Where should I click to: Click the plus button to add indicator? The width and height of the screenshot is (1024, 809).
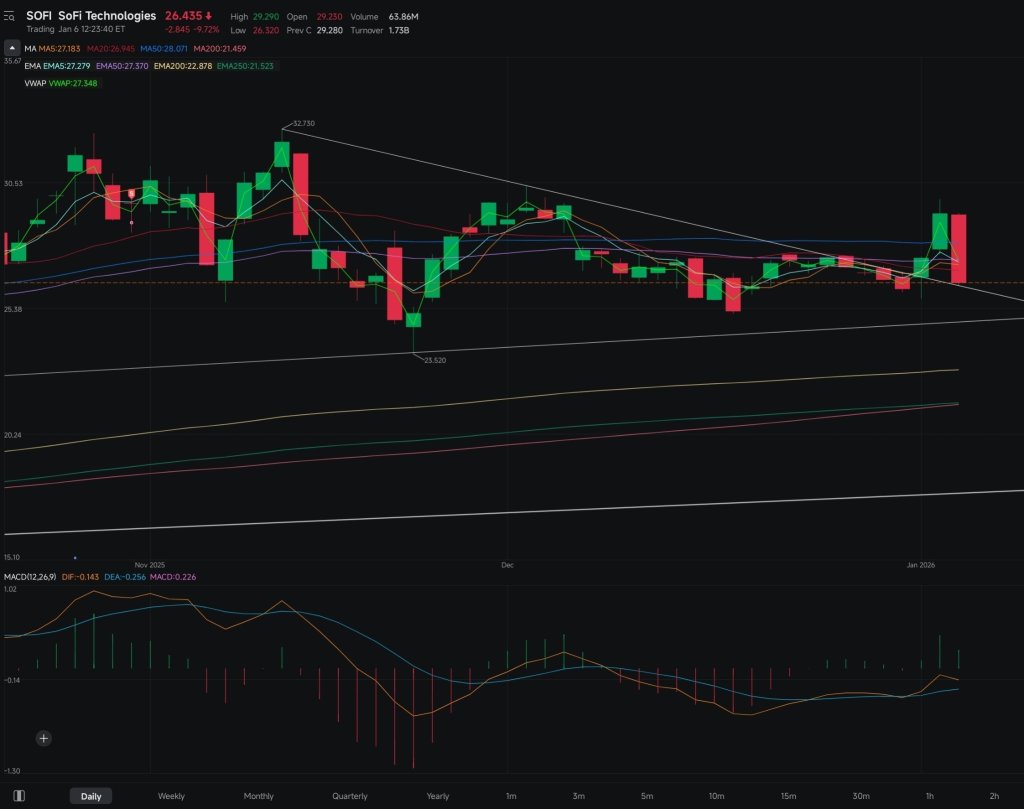[x=44, y=738]
